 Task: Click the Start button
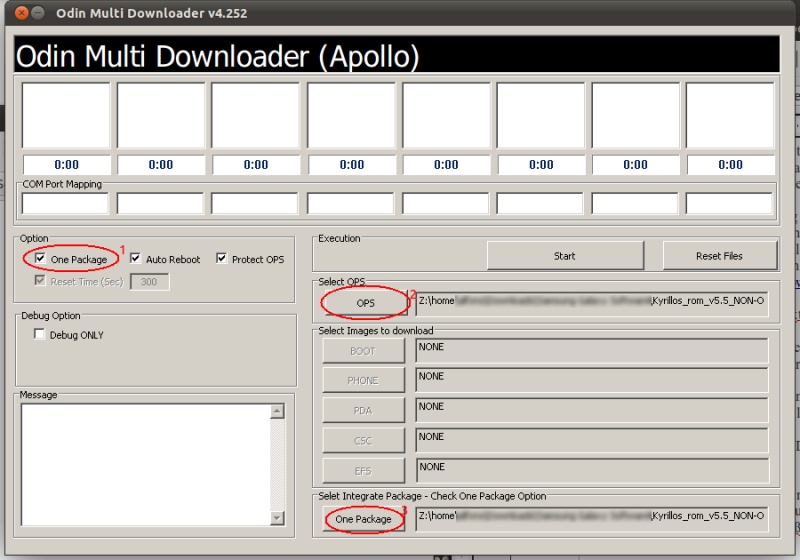565,256
